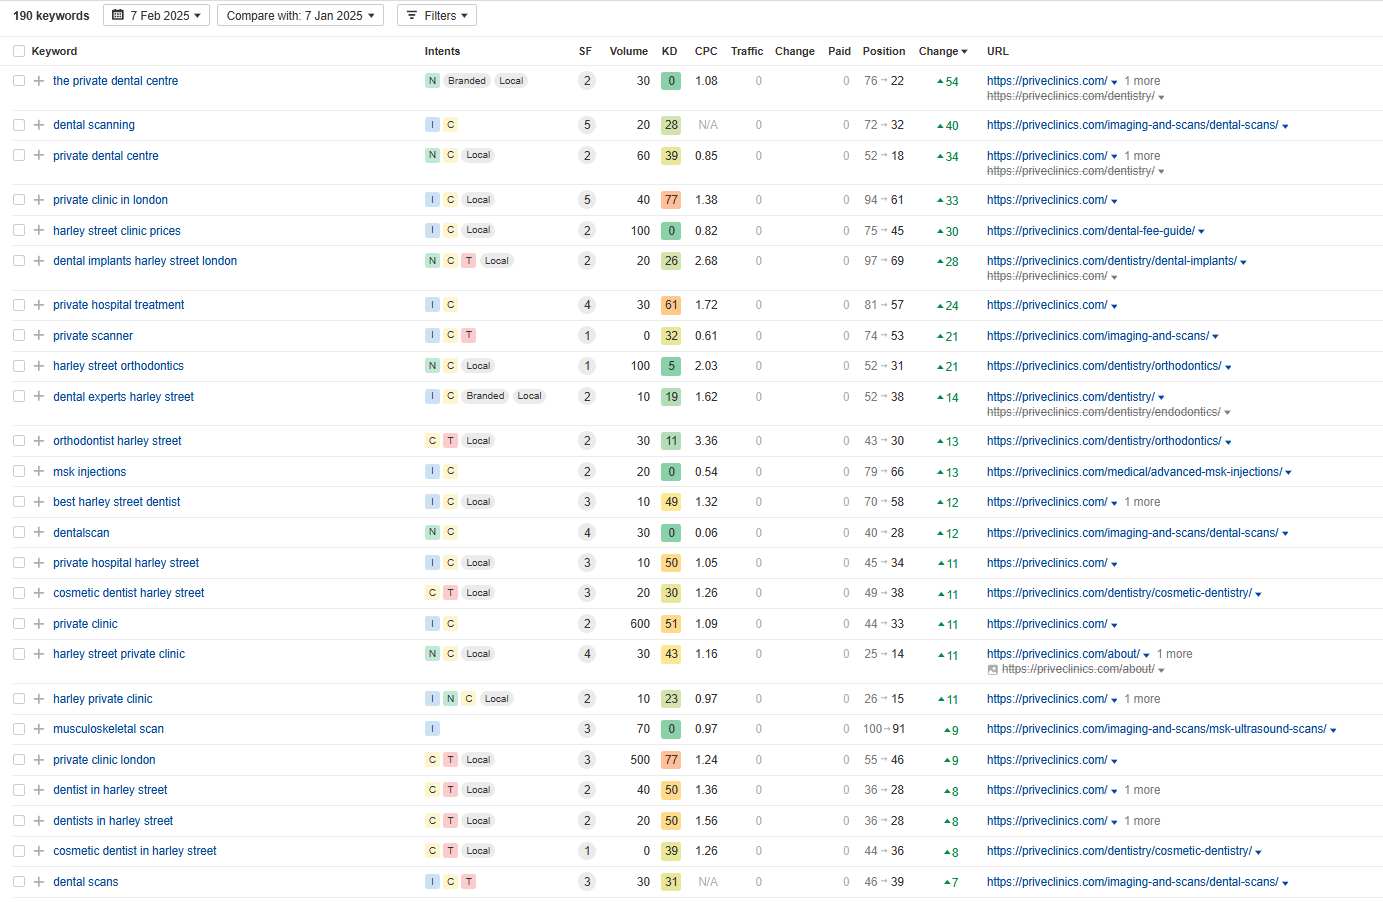The height and width of the screenshot is (902, 1383).
Task: Click the KD 77 badge for 'private clinic london'
Action: 671,760
